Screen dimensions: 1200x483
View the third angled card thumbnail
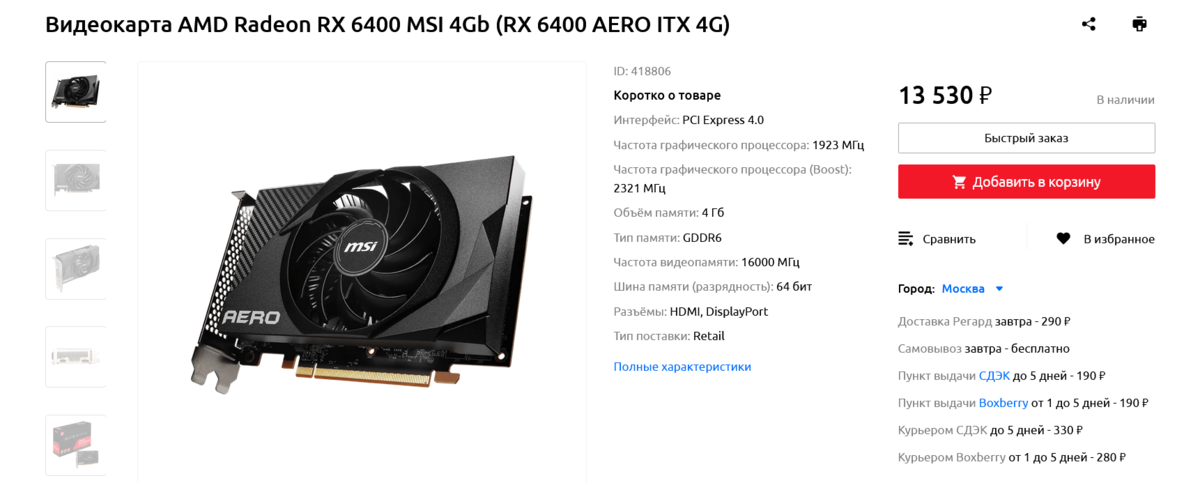pyautogui.click(x=76, y=268)
